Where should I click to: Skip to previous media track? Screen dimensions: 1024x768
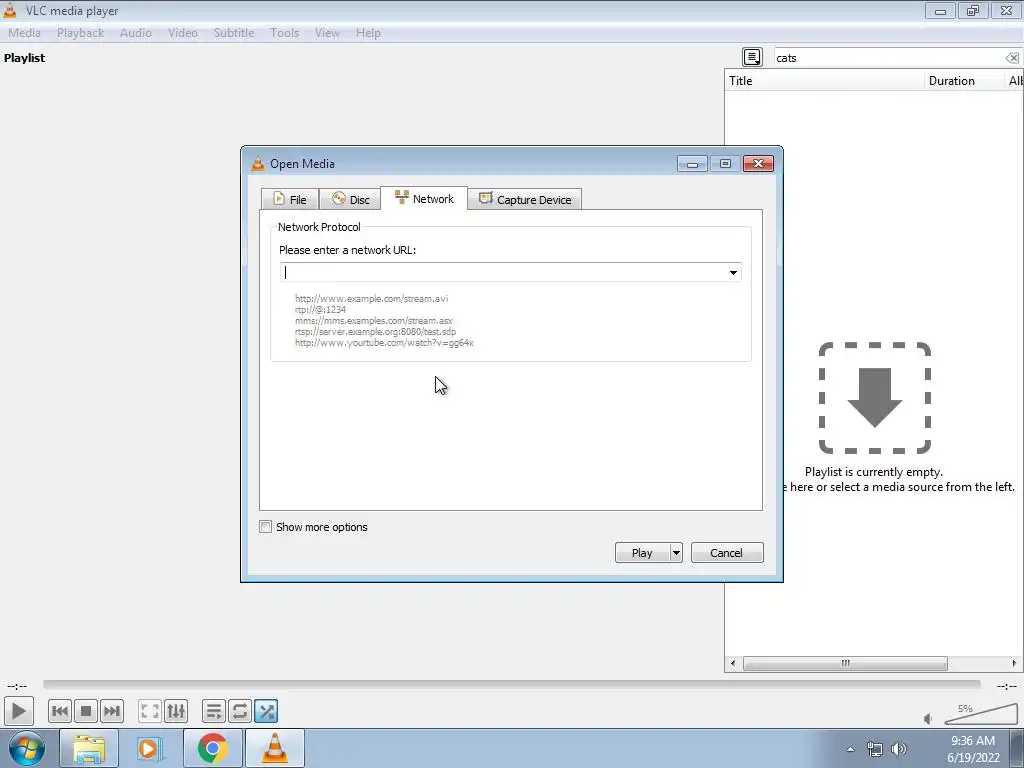coord(59,711)
